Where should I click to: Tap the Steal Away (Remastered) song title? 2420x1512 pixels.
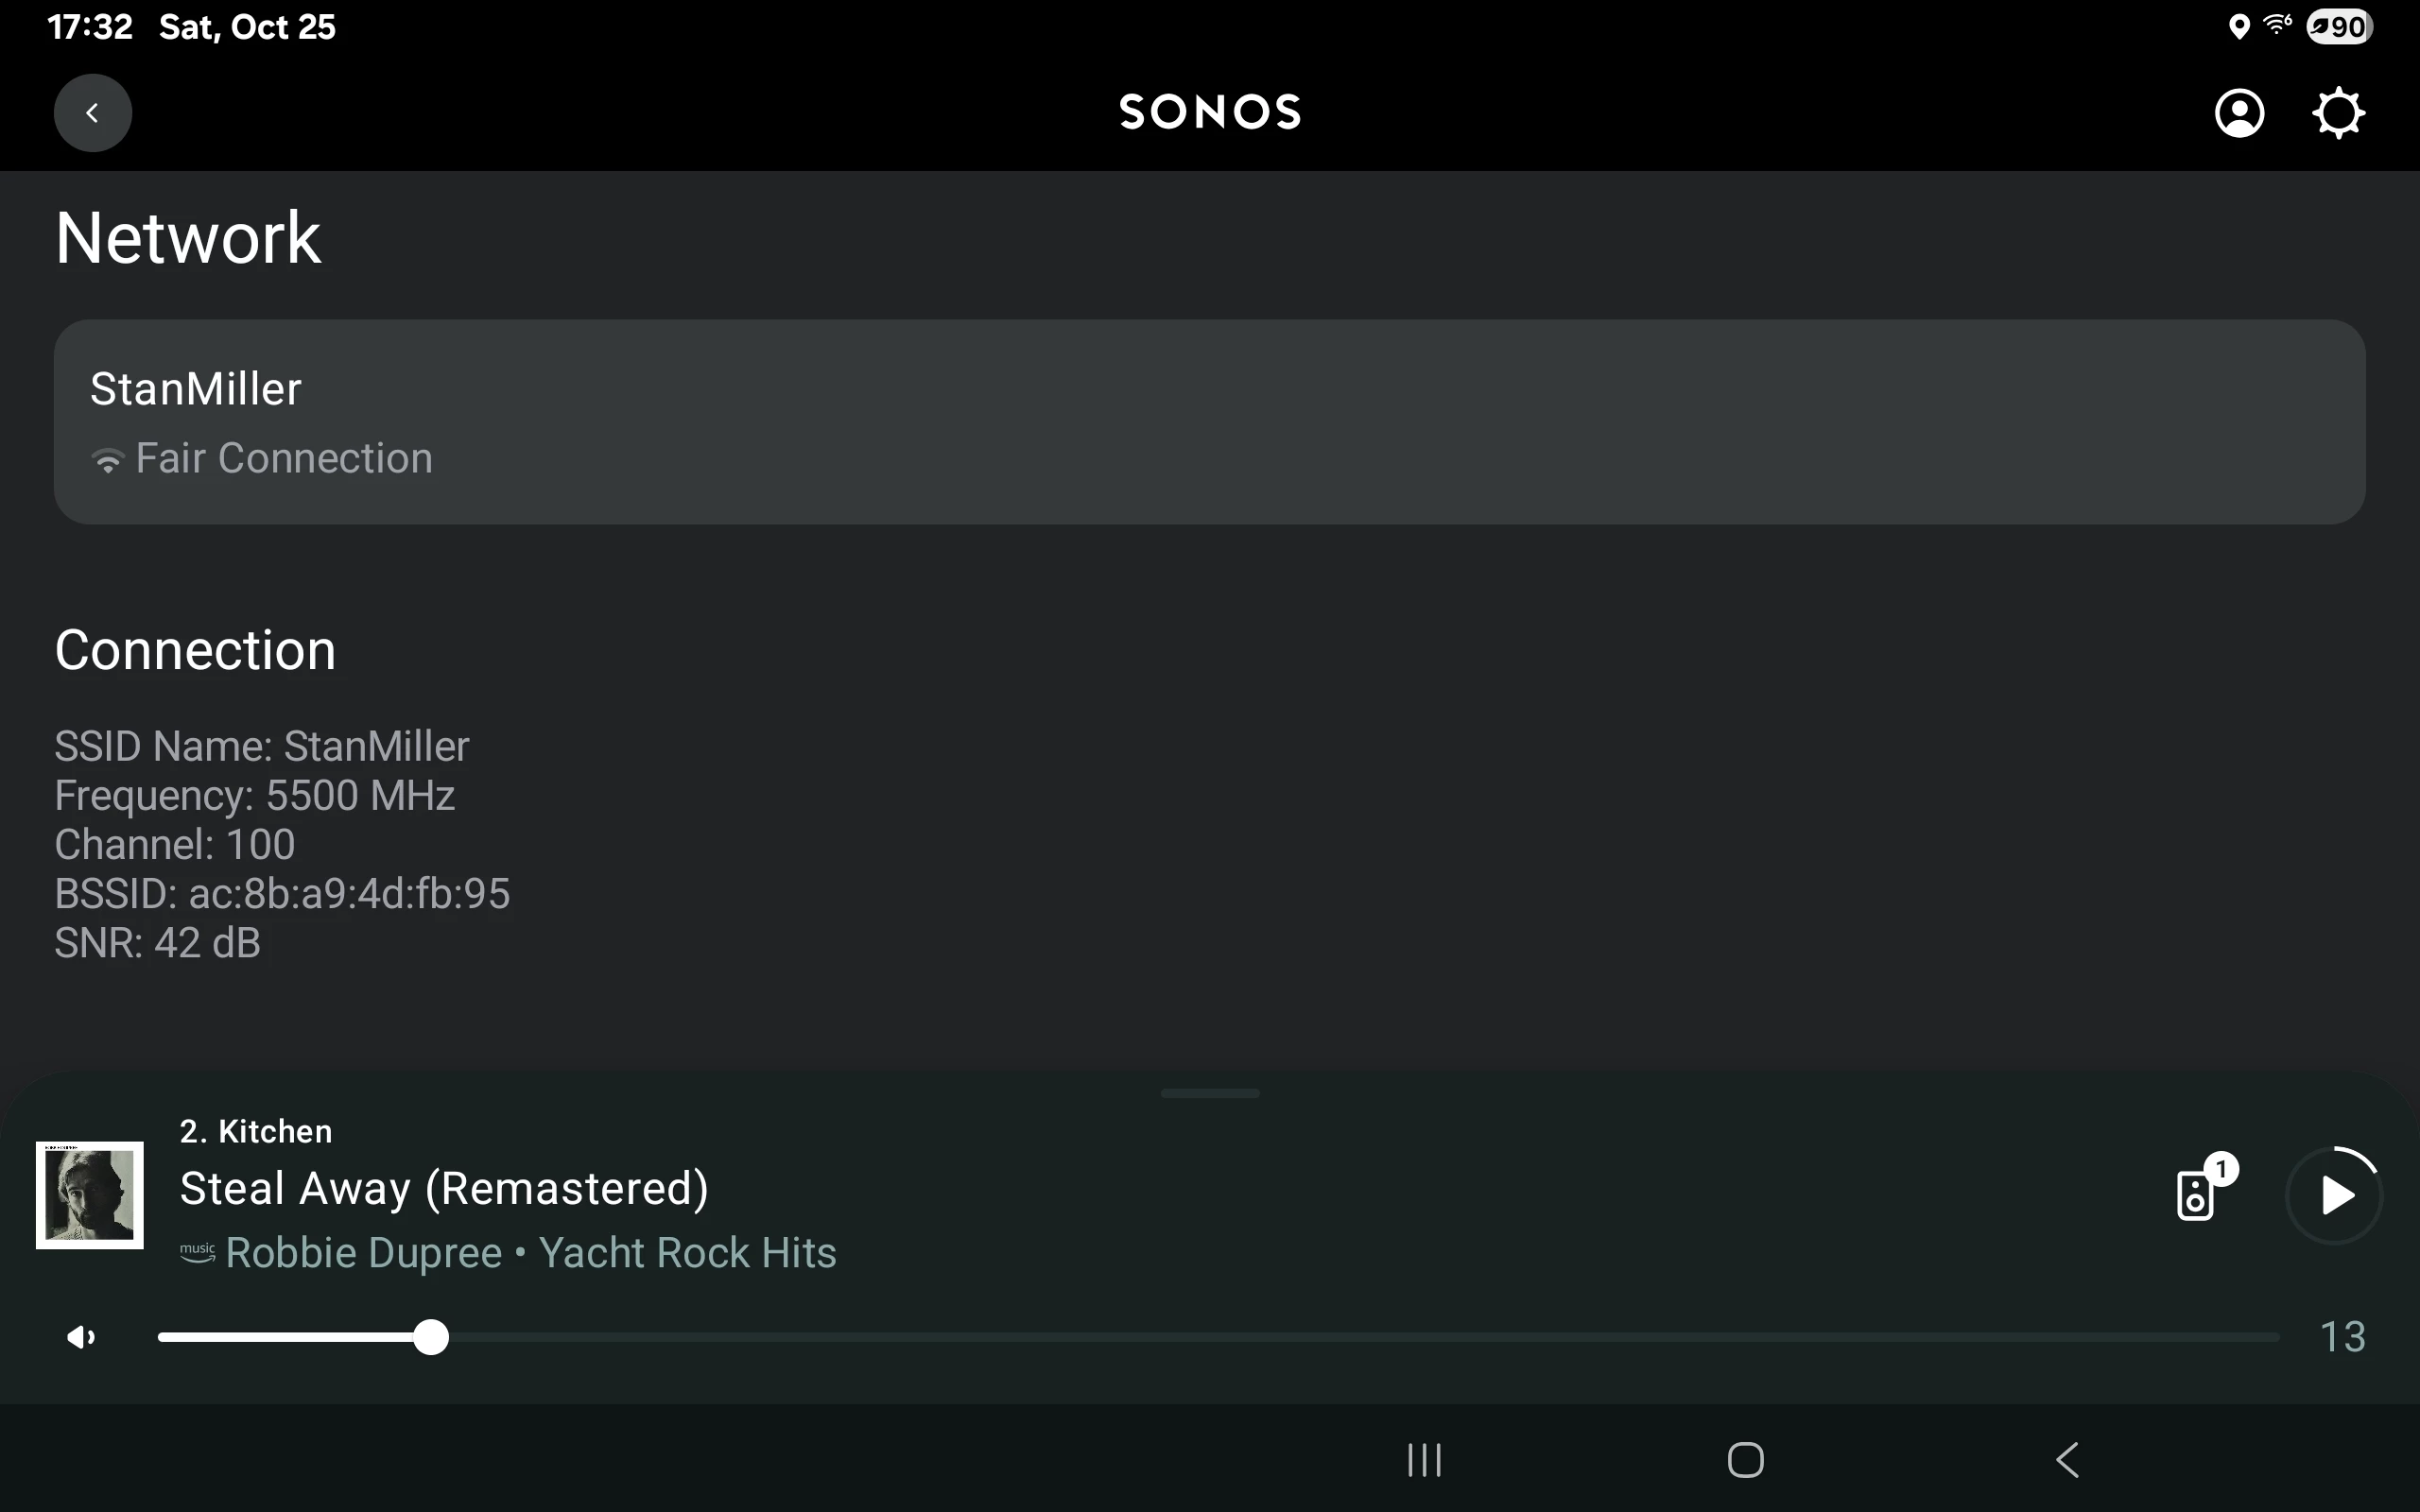pyautogui.click(x=444, y=1189)
